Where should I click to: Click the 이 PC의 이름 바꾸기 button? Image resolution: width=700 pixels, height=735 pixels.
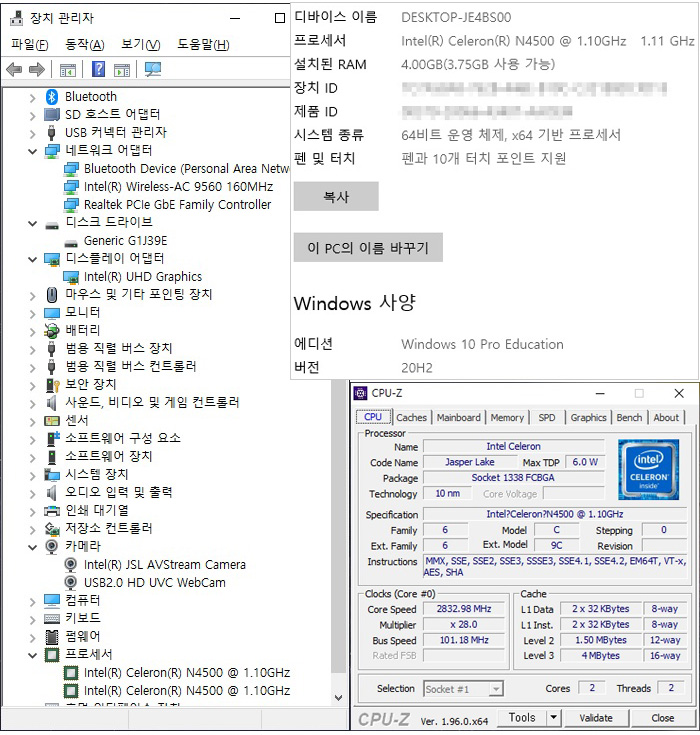click(368, 248)
